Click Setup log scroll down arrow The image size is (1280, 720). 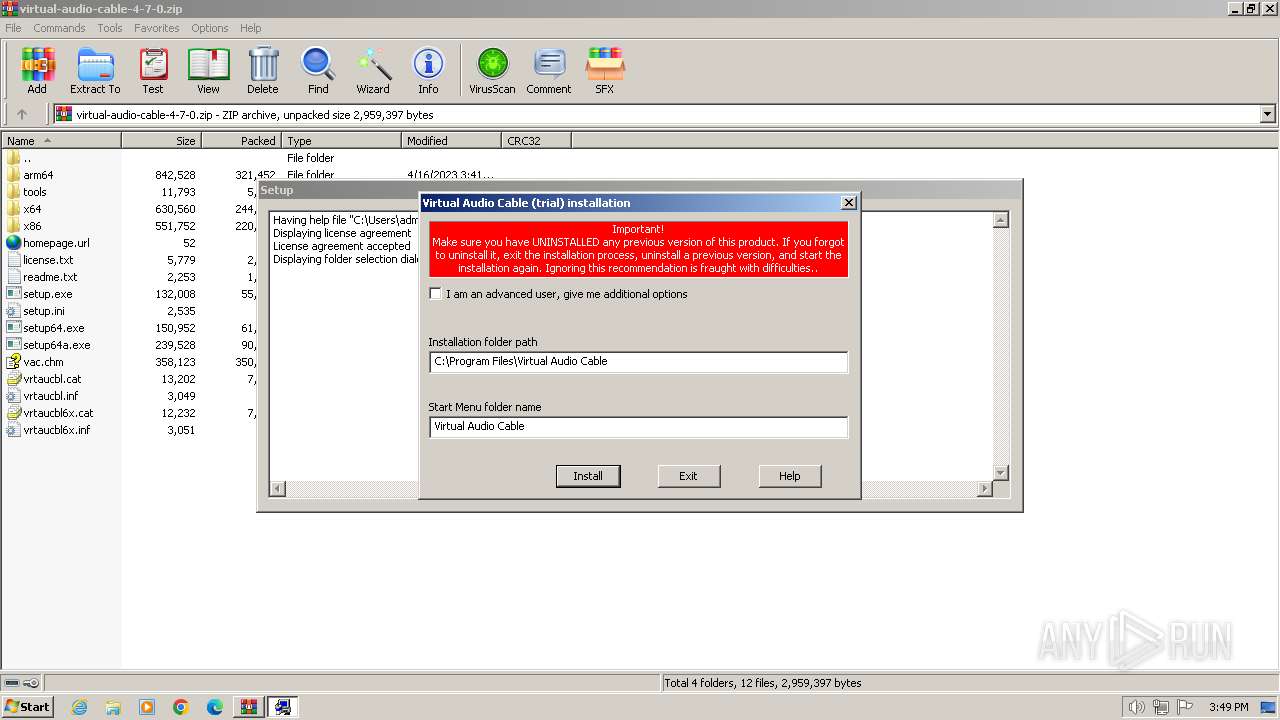1000,472
